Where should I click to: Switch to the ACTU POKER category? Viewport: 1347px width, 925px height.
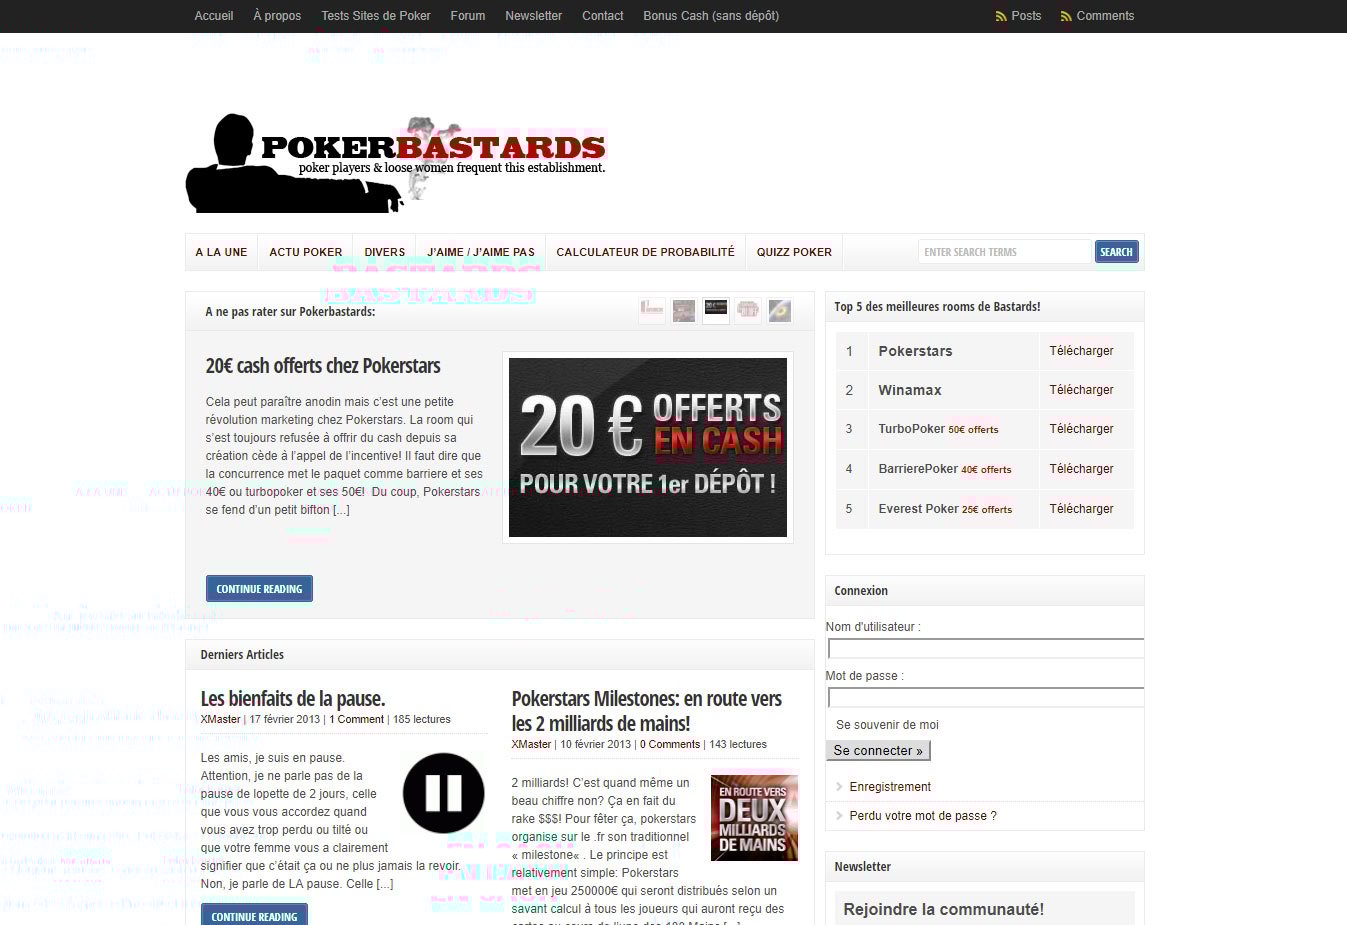tap(306, 252)
